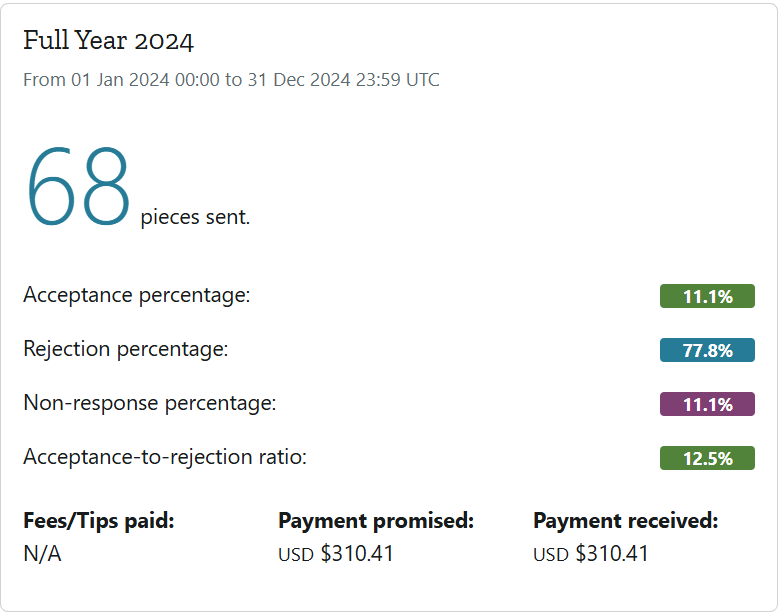This screenshot has height=615, width=782.
Task: Click the USD currency code under Payment promised
Action: 296,555
